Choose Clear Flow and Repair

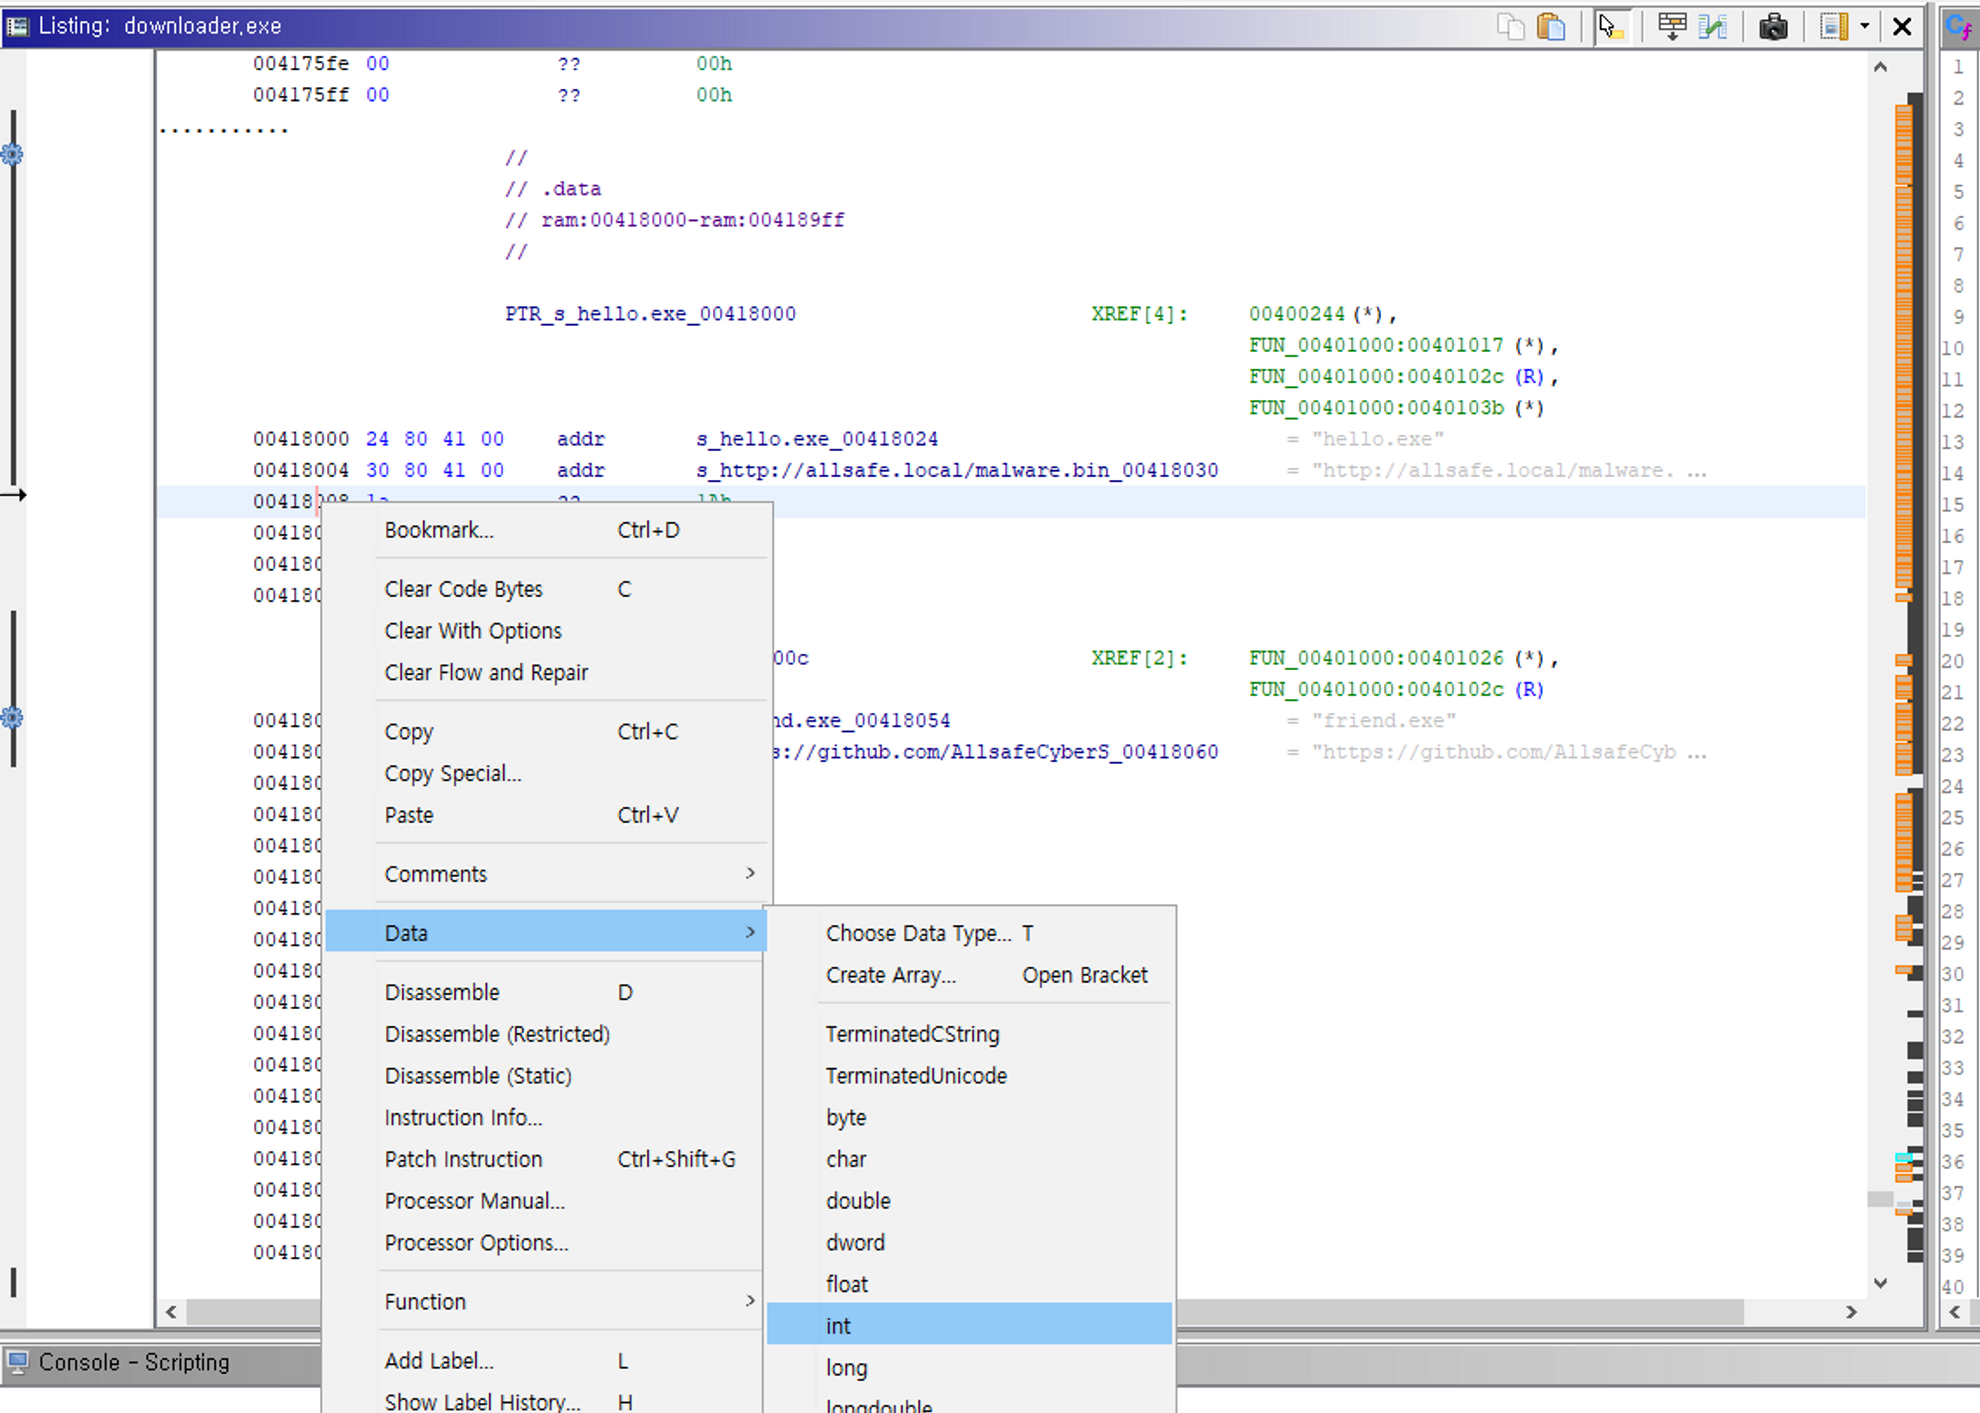coord(546,672)
